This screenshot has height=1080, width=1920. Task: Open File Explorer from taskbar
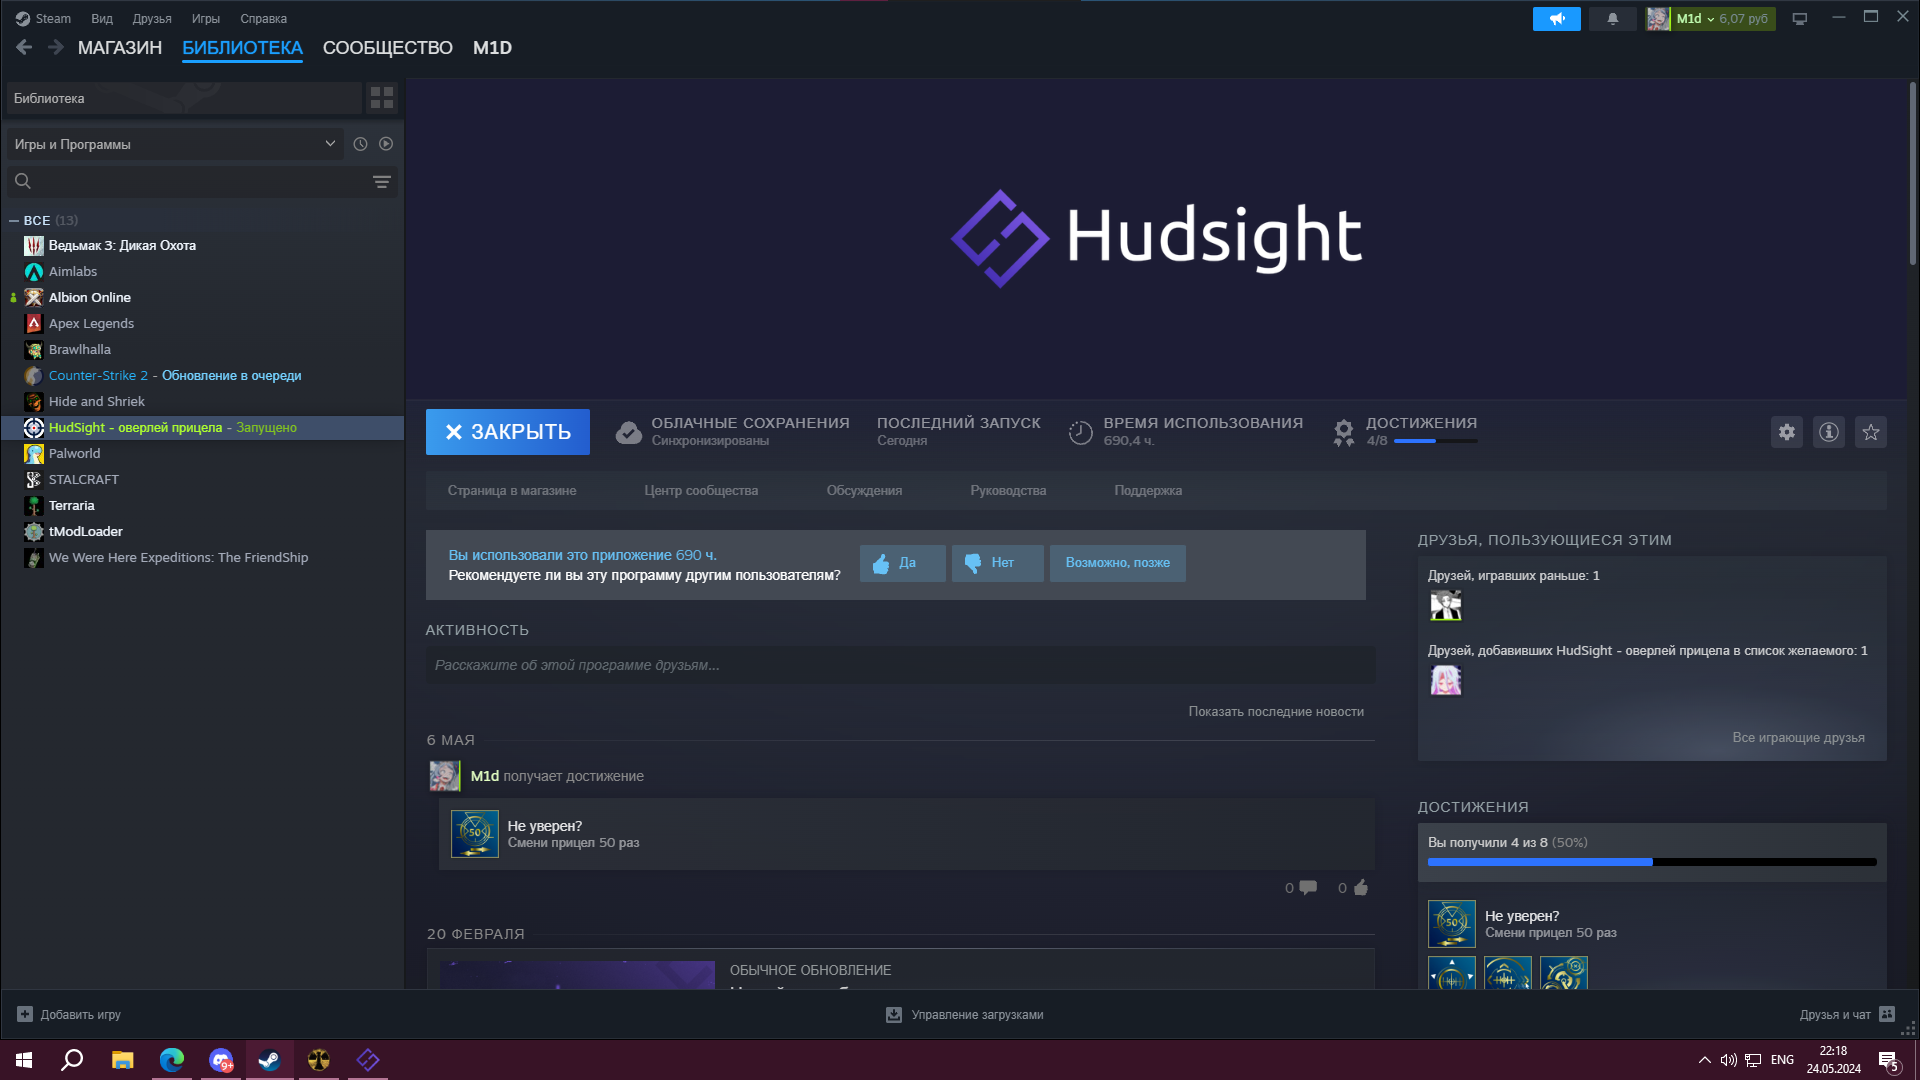click(122, 1060)
